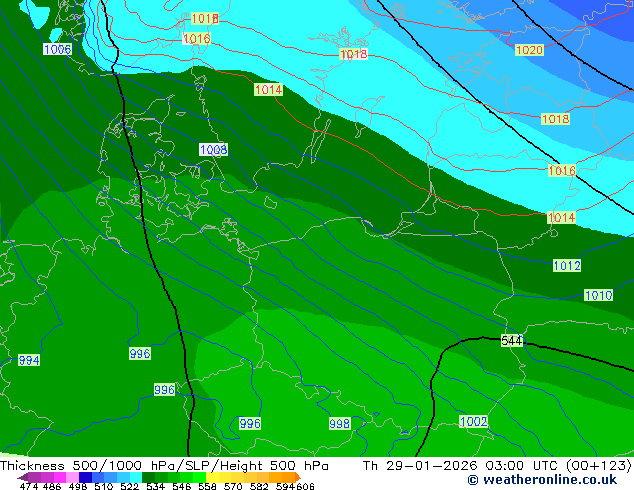Click the 1016 label with white background

pyautogui.click(x=197, y=38)
